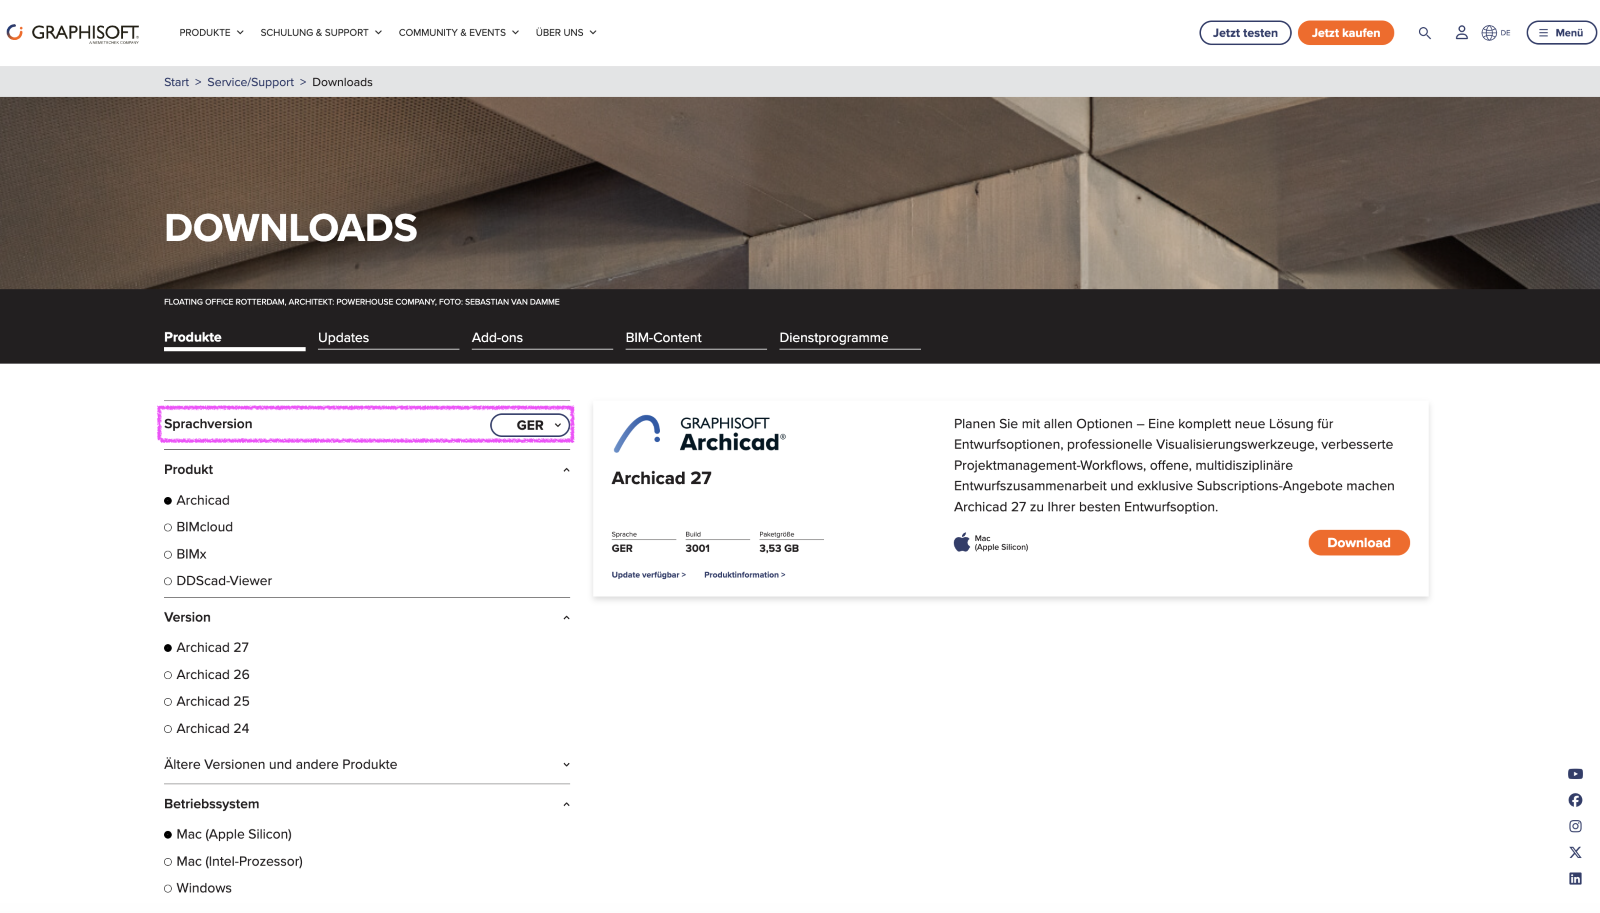Open the user account icon
This screenshot has width=1600, height=913.
point(1461,33)
